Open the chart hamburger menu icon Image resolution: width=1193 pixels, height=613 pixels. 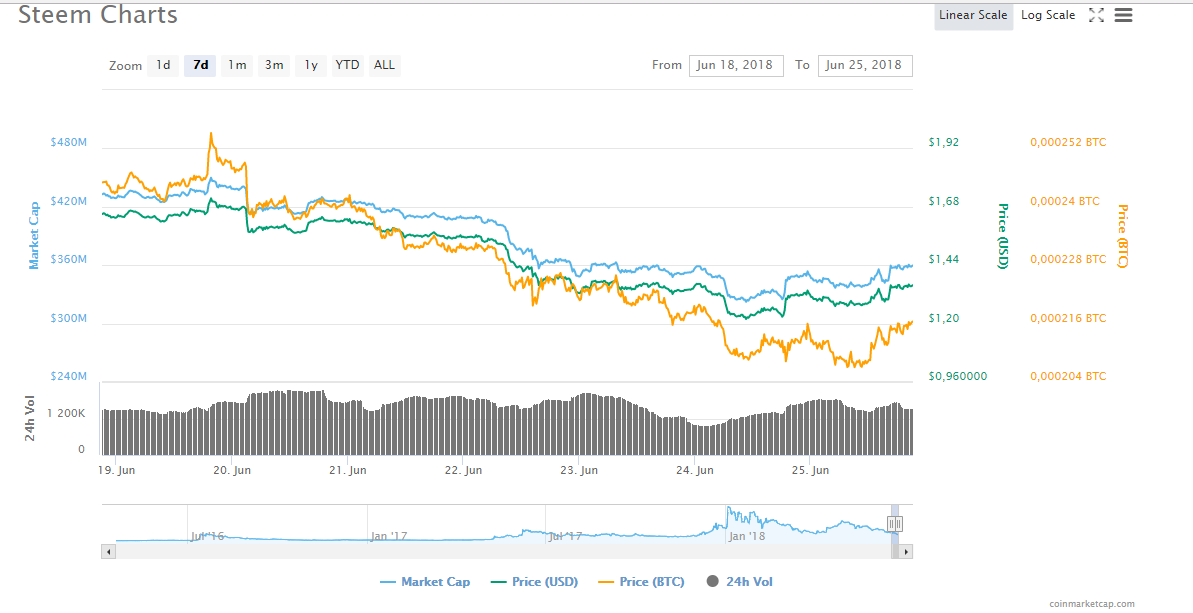coord(1123,15)
